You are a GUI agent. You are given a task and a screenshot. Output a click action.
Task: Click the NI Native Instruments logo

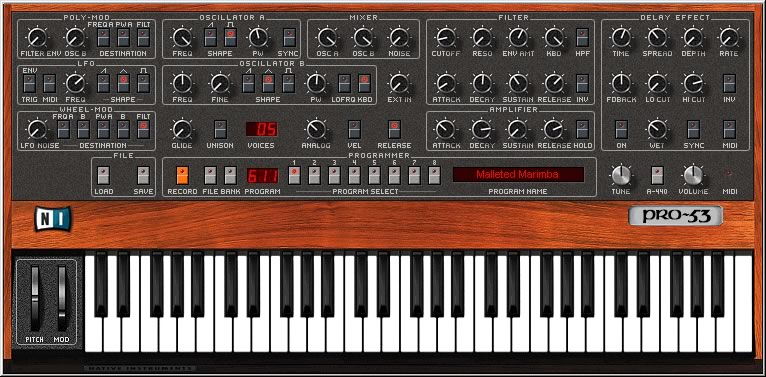[x=52, y=218]
